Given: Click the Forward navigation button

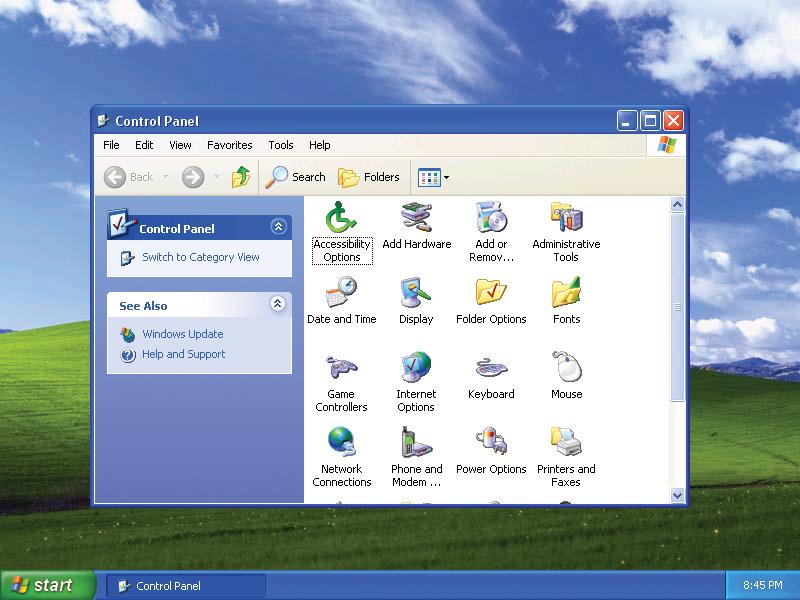Looking at the screenshot, I should pyautogui.click(x=193, y=177).
